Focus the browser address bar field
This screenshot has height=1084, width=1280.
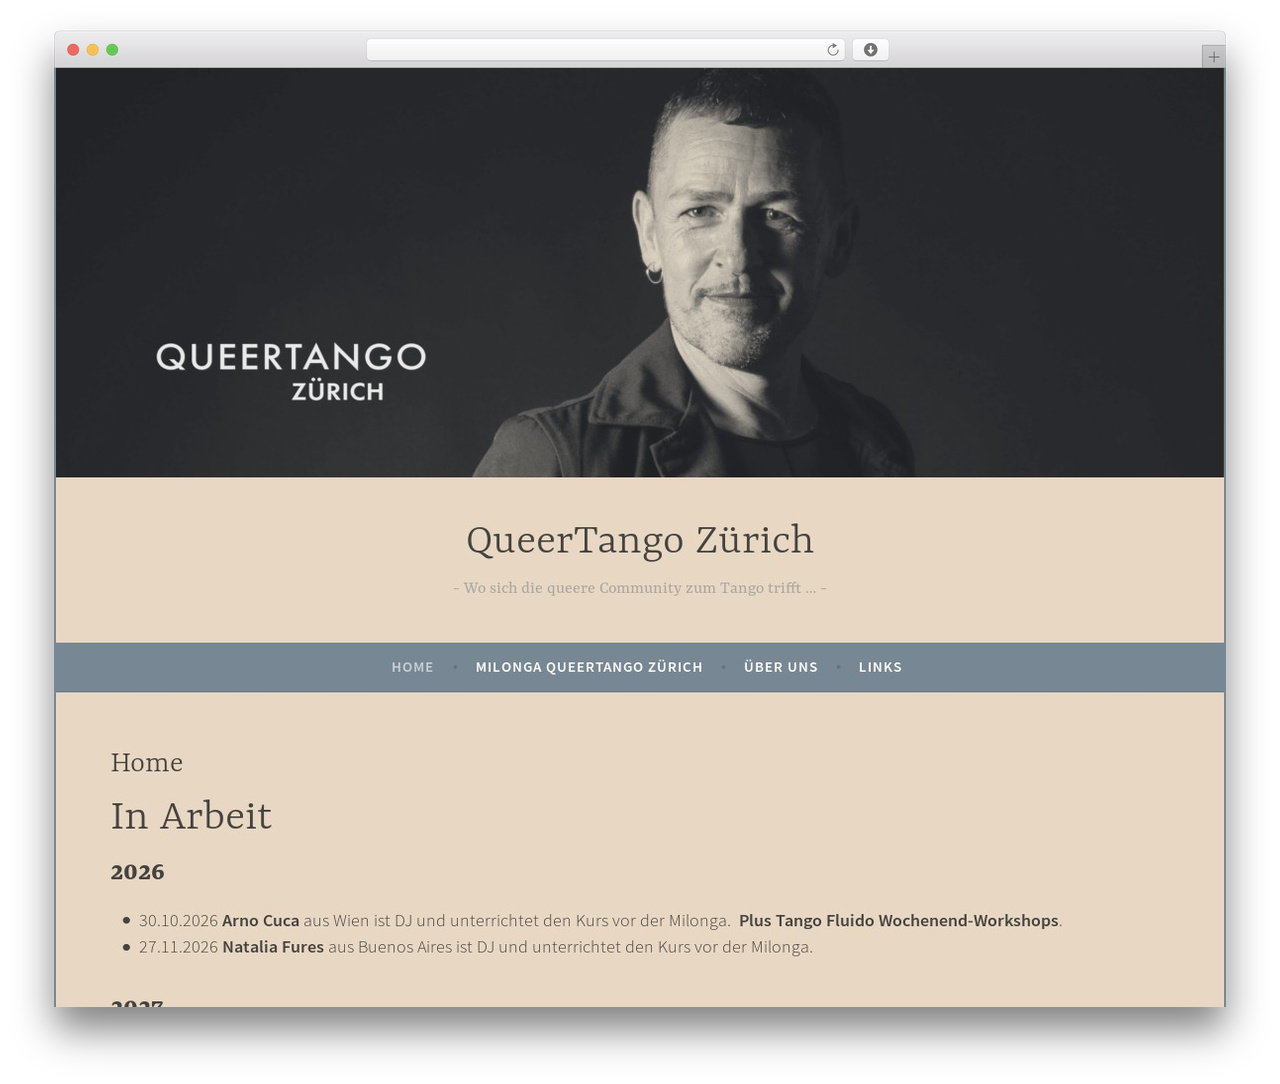(x=605, y=50)
